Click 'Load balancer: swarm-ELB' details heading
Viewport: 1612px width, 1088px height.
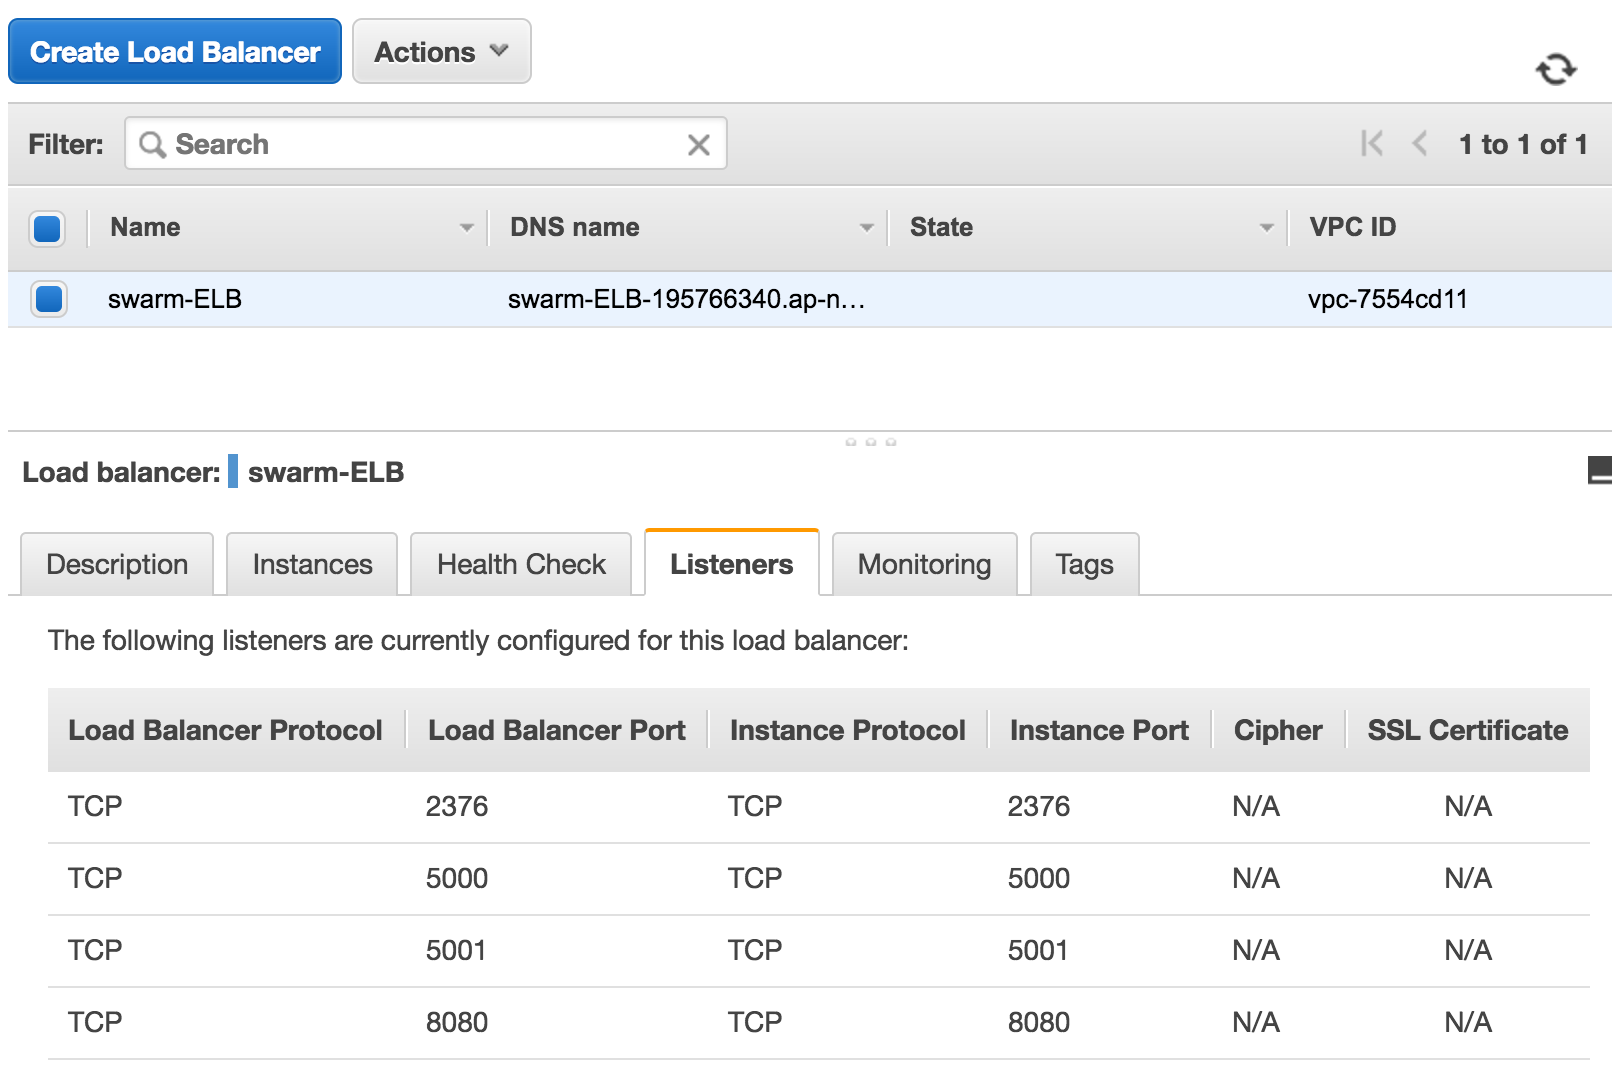coord(213,472)
